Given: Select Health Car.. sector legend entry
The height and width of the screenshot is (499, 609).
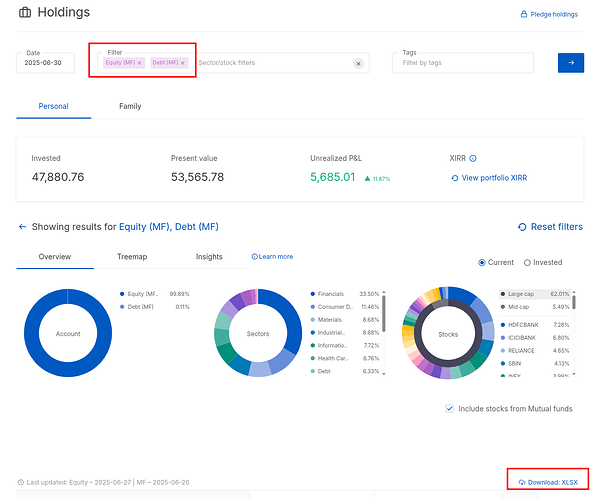Looking at the screenshot, I should point(345,358).
